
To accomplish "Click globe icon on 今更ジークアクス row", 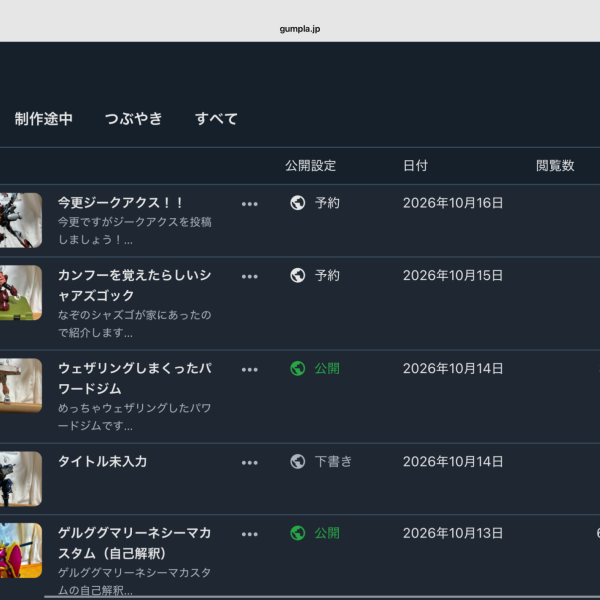I will tap(298, 203).
